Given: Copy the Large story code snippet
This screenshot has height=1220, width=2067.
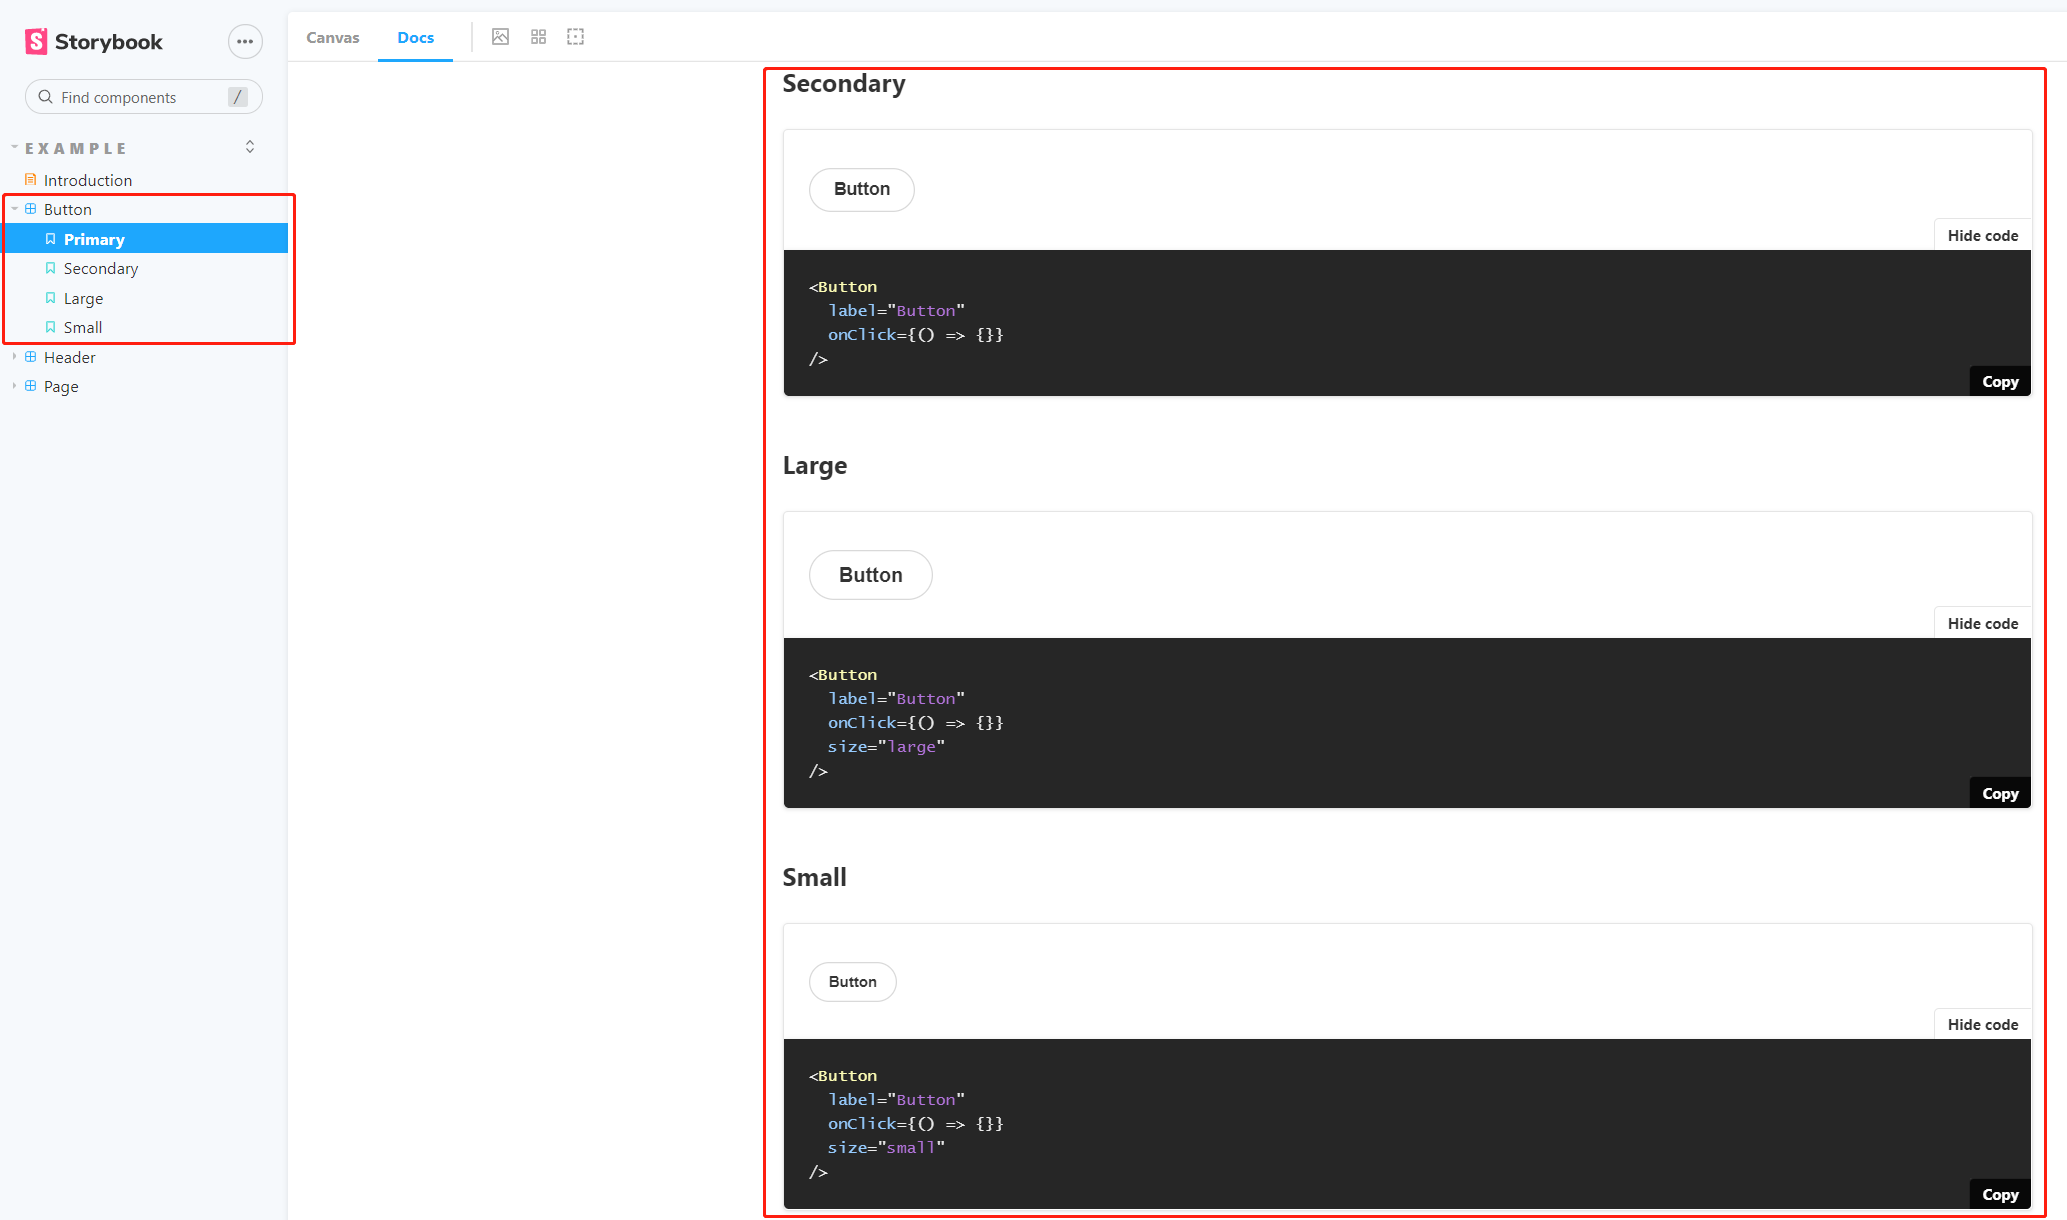Looking at the screenshot, I should (x=1999, y=793).
